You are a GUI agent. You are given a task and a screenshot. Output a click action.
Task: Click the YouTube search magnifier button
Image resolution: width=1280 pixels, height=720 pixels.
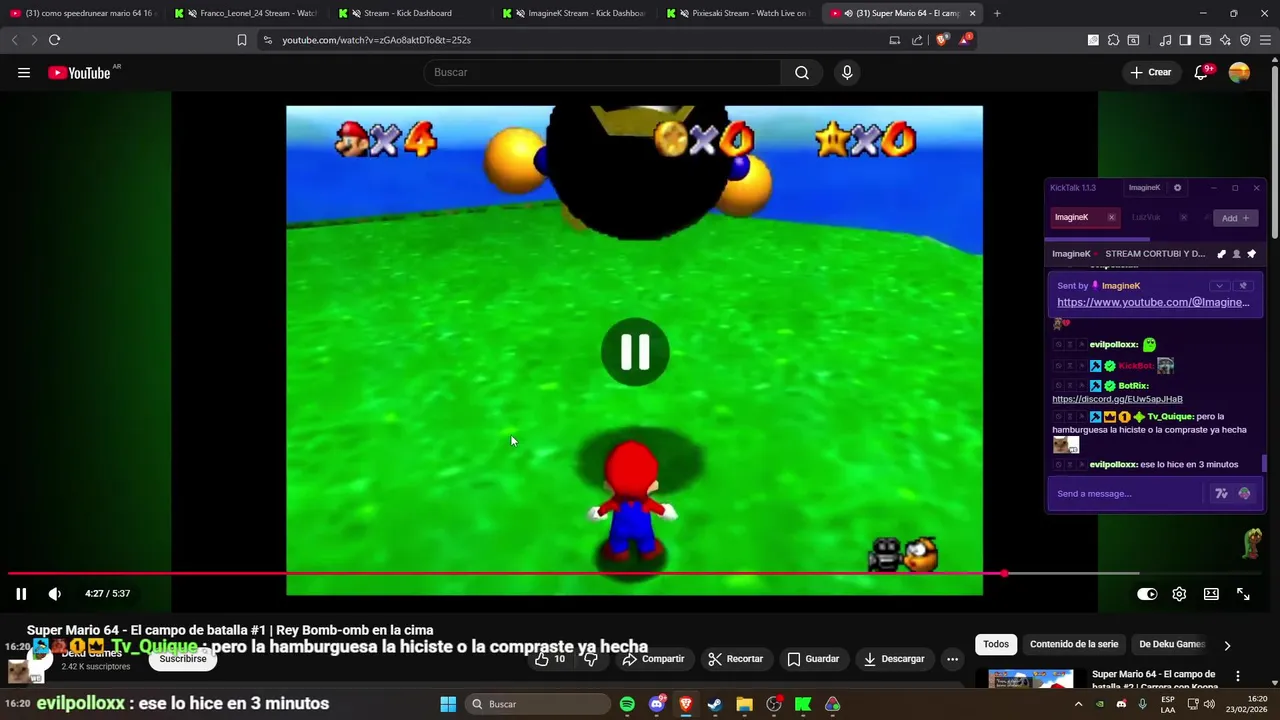coord(801,72)
